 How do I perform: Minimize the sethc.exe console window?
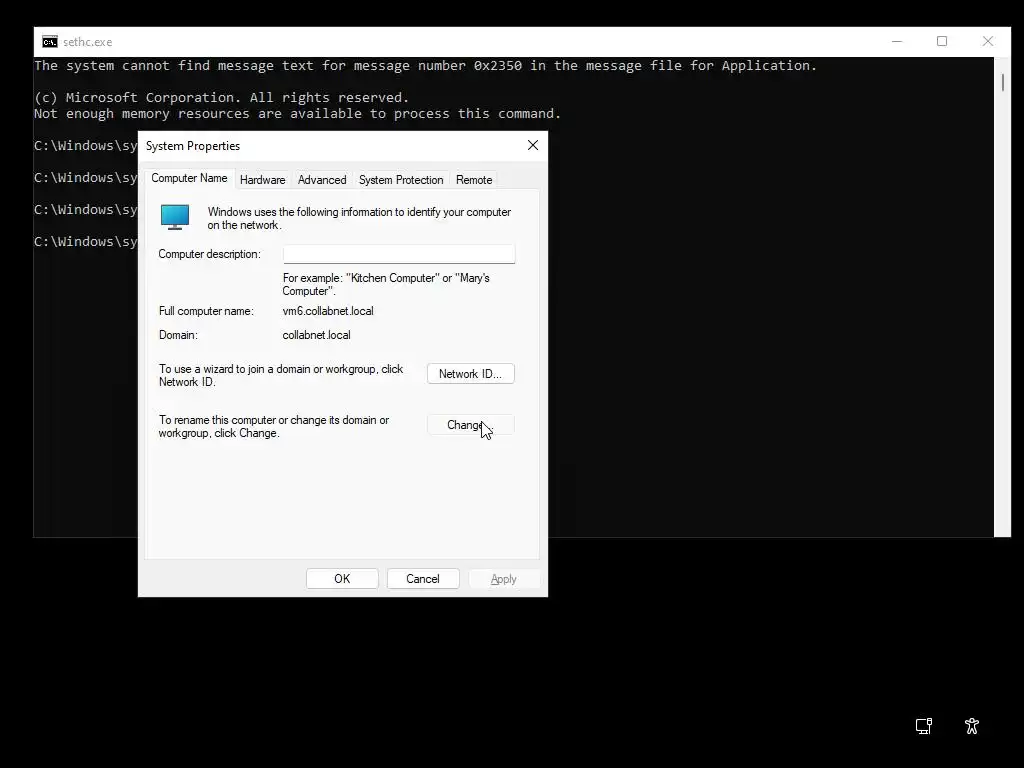pos(897,41)
